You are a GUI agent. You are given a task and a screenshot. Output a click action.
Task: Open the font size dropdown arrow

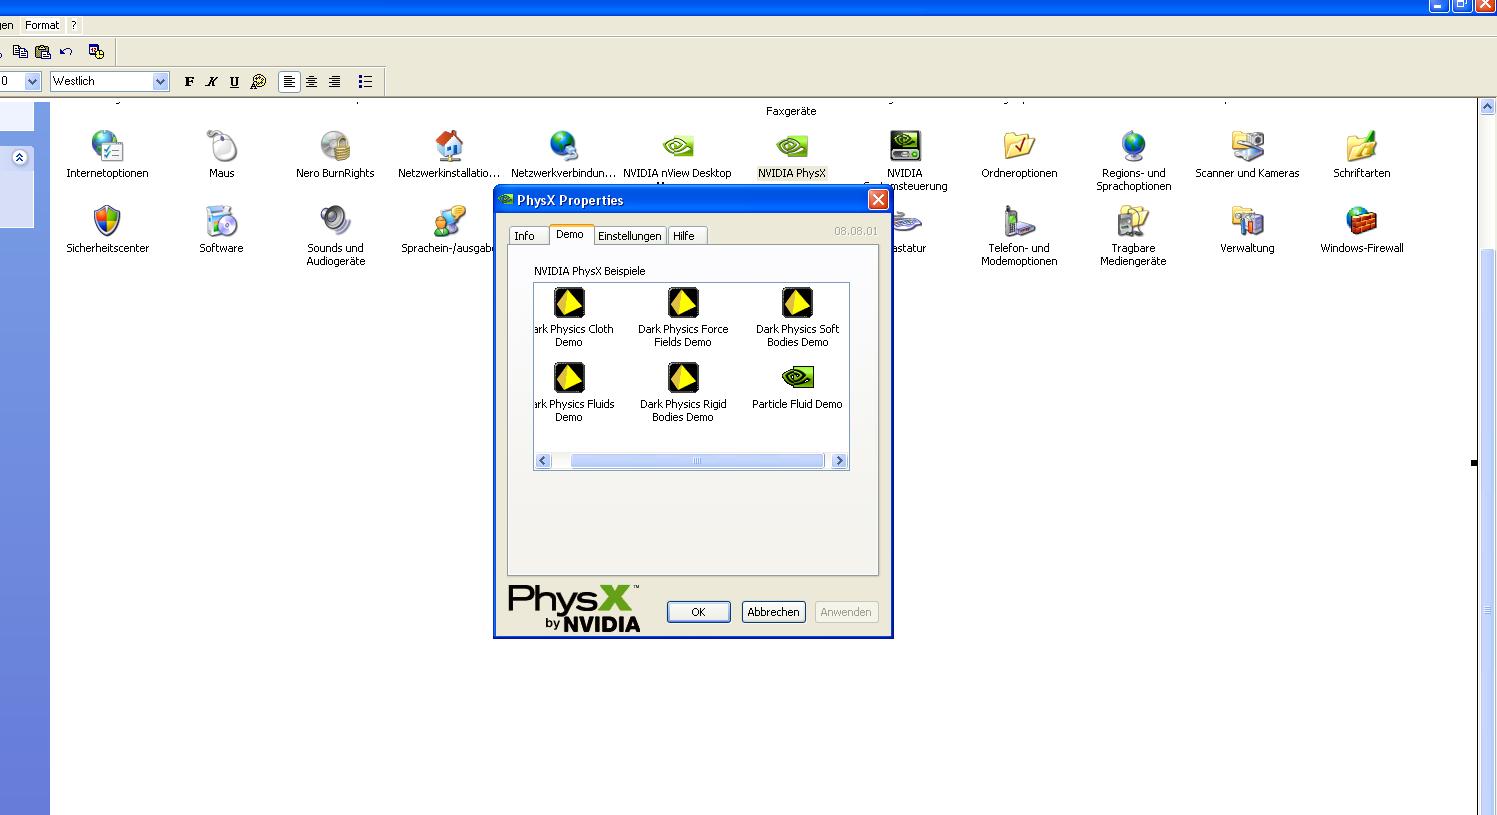[x=33, y=82]
